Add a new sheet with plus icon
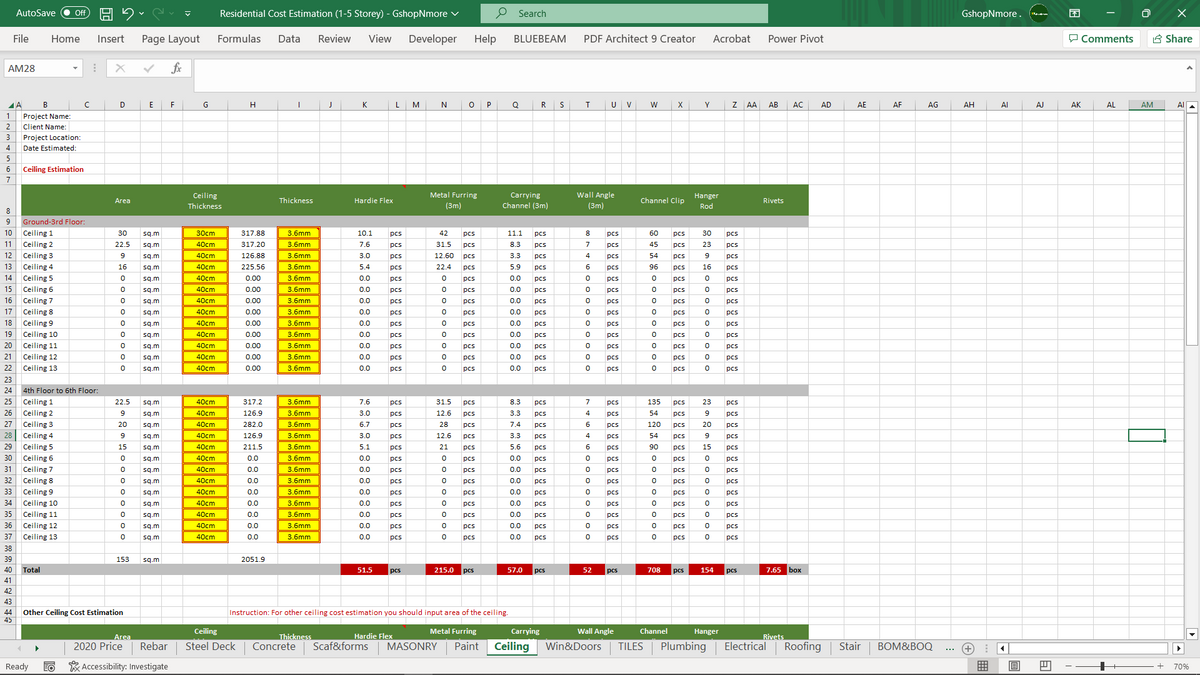The width and height of the screenshot is (1200, 675). [x=969, y=647]
